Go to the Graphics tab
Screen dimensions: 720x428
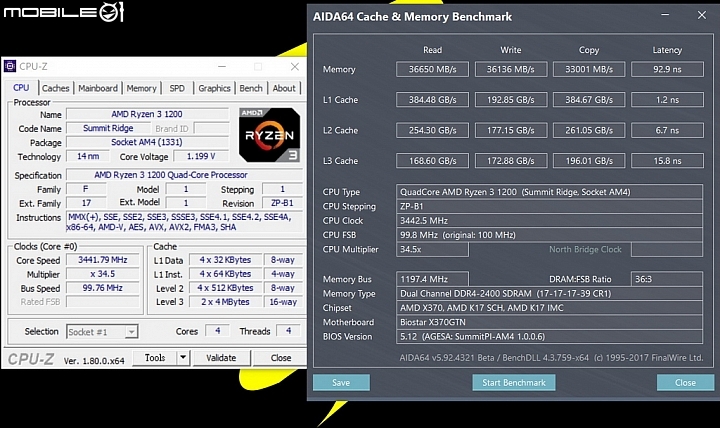point(214,88)
